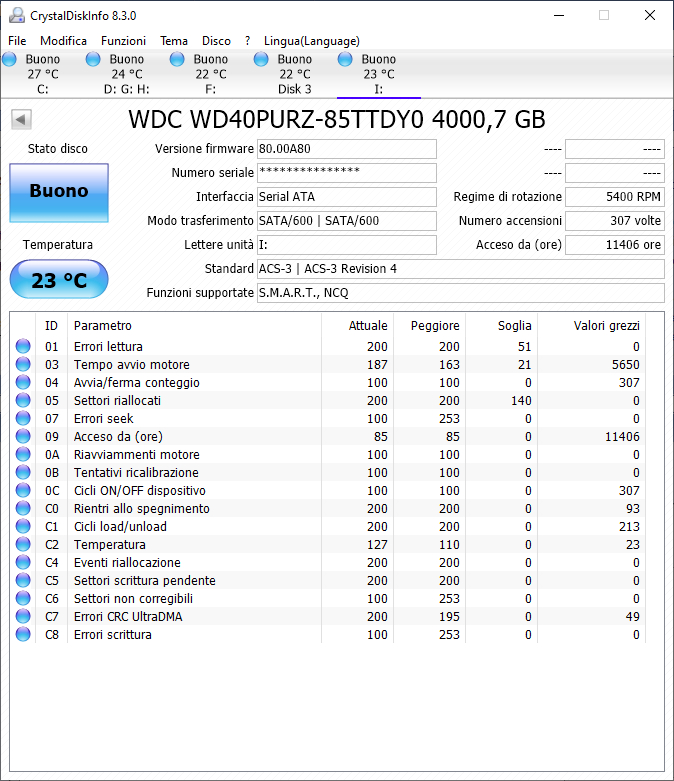Viewport: 674px width, 781px height.
Task: Click status orb for Errori lettura row
Action: 23,346
